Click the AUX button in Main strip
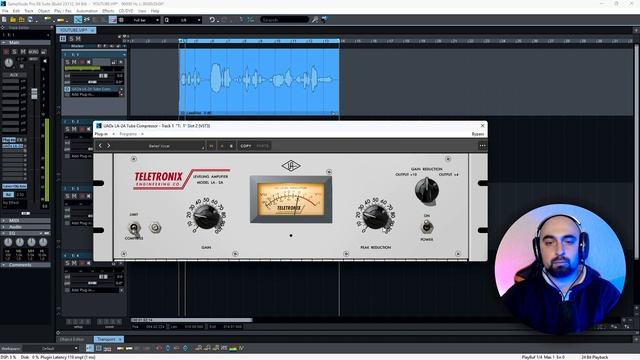Viewport: 640px width, 360px height. pyautogui.click(x=14, y=75)
